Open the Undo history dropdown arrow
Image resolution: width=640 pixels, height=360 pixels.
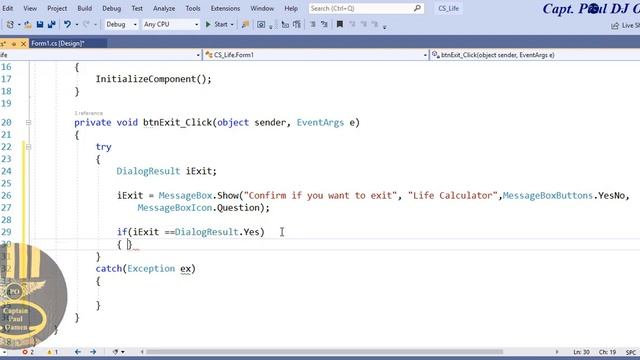click(x=76, y=25)
